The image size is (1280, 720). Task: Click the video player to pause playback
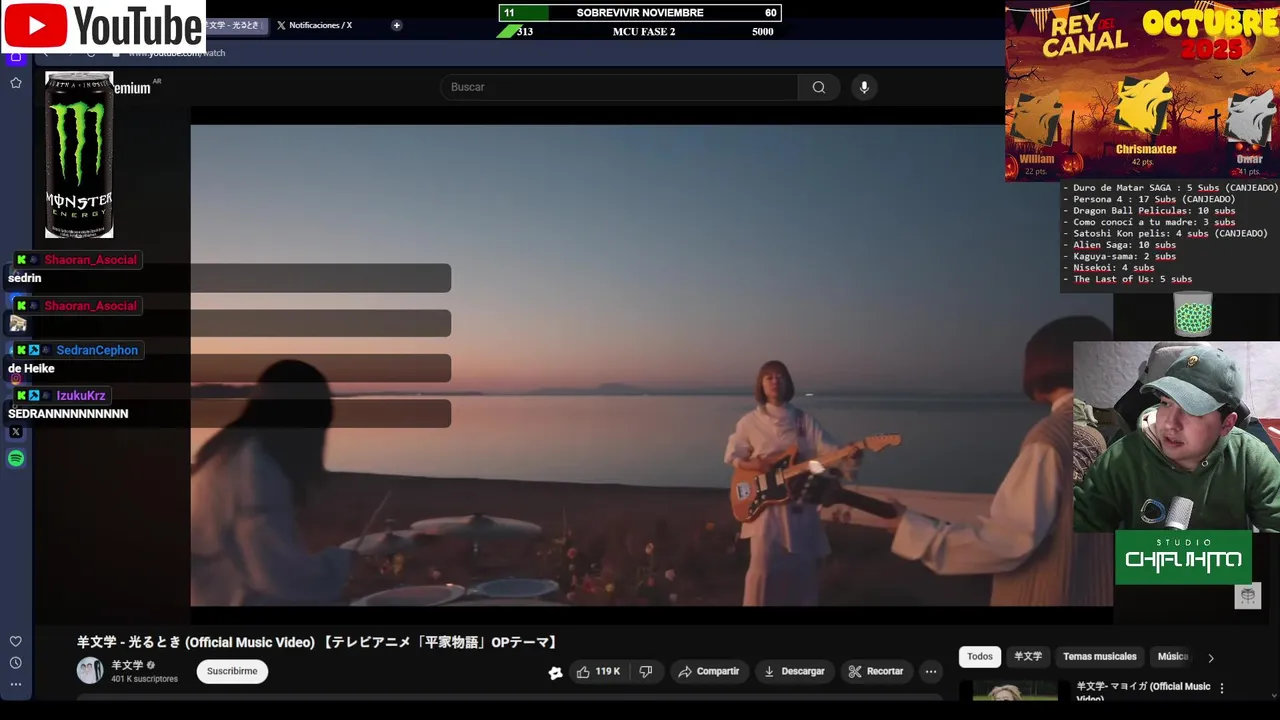pyautogui.click(x=651, y=365)
